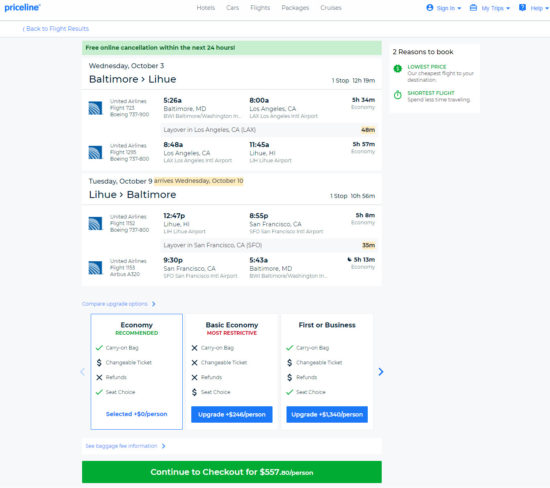Click the 35m layover badge
This screenshot has width=550, height=488.
[x=369, y=245]
